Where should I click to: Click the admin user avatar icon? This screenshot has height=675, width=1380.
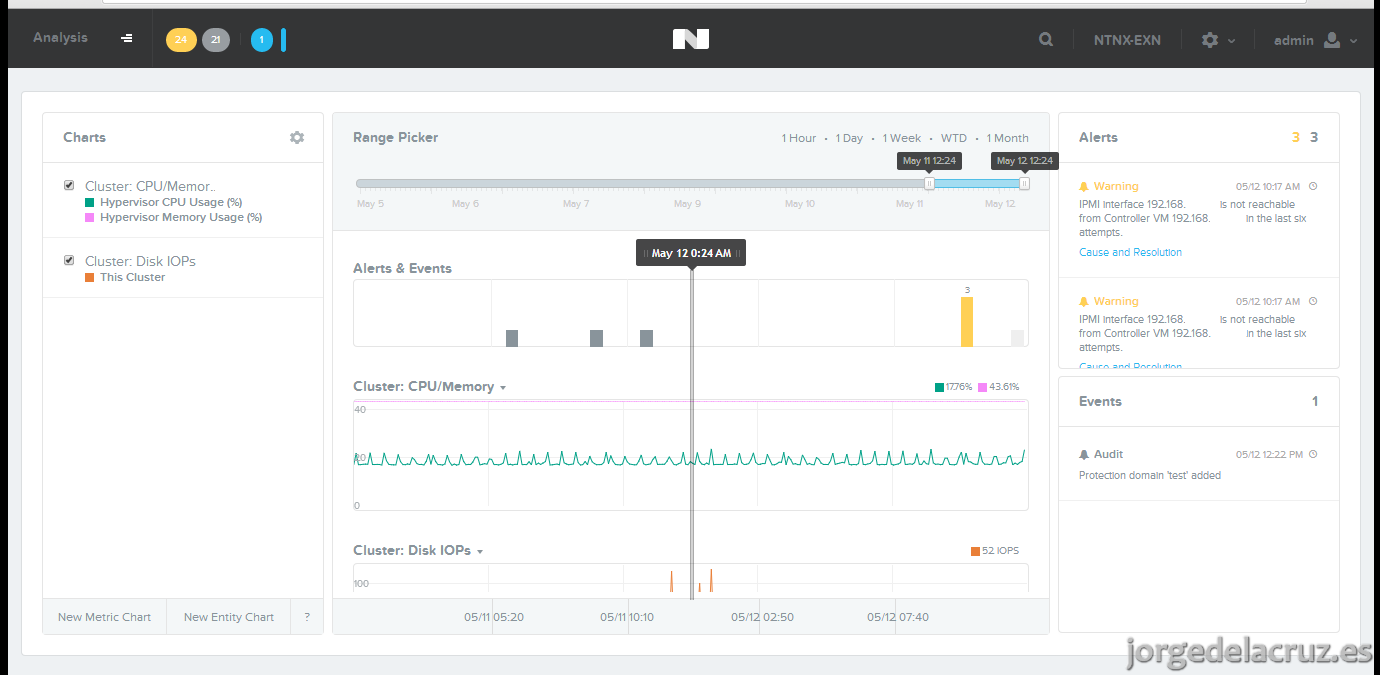click(x=1331, y=40)
